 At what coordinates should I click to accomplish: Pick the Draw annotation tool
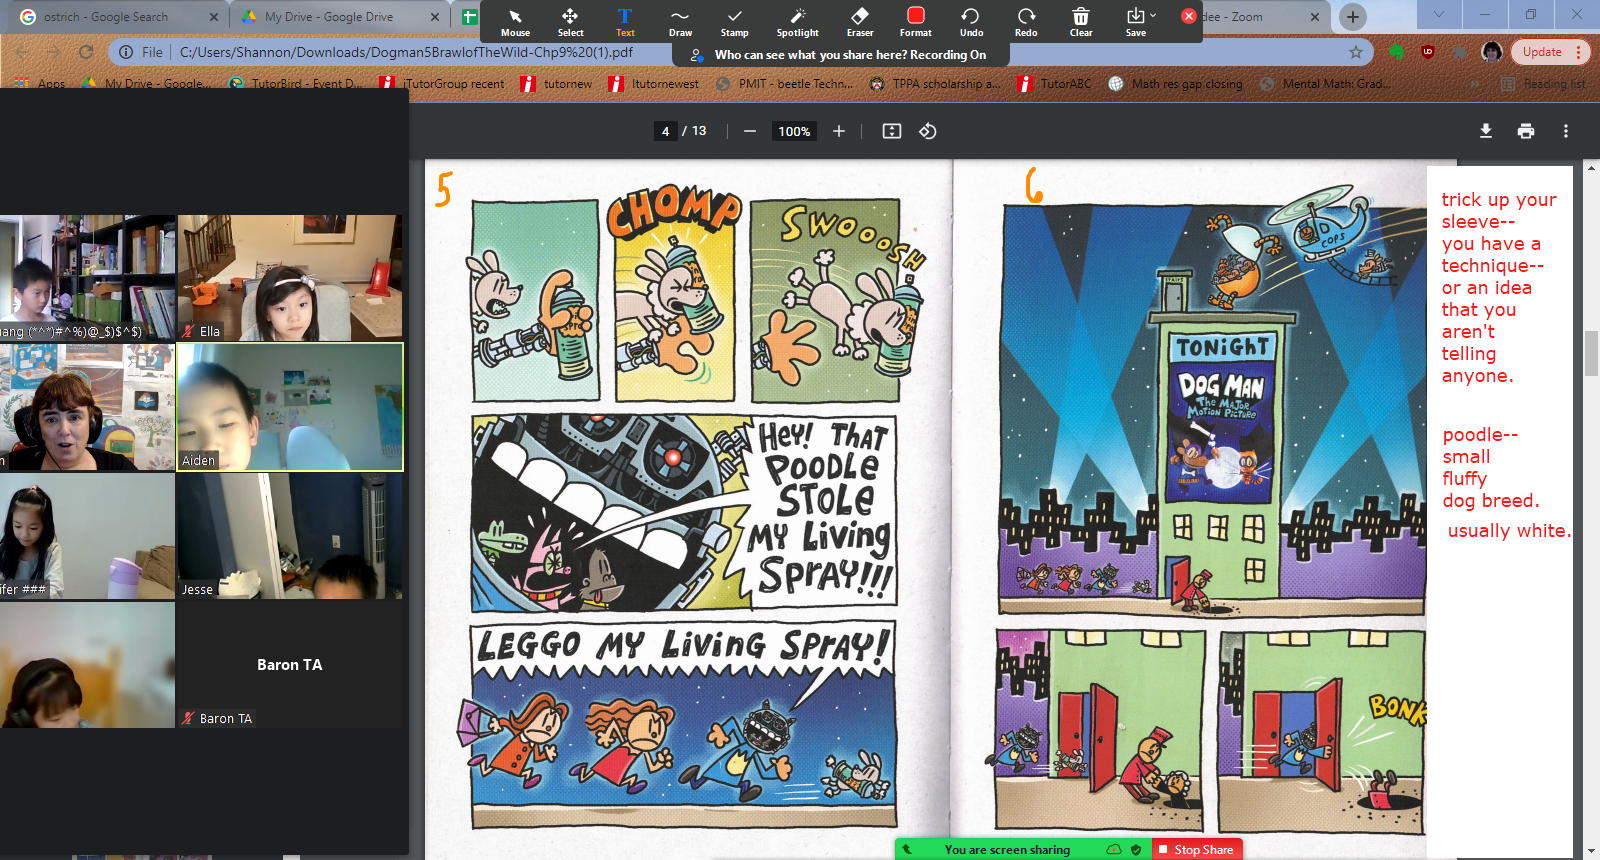[x=680, y=22]
